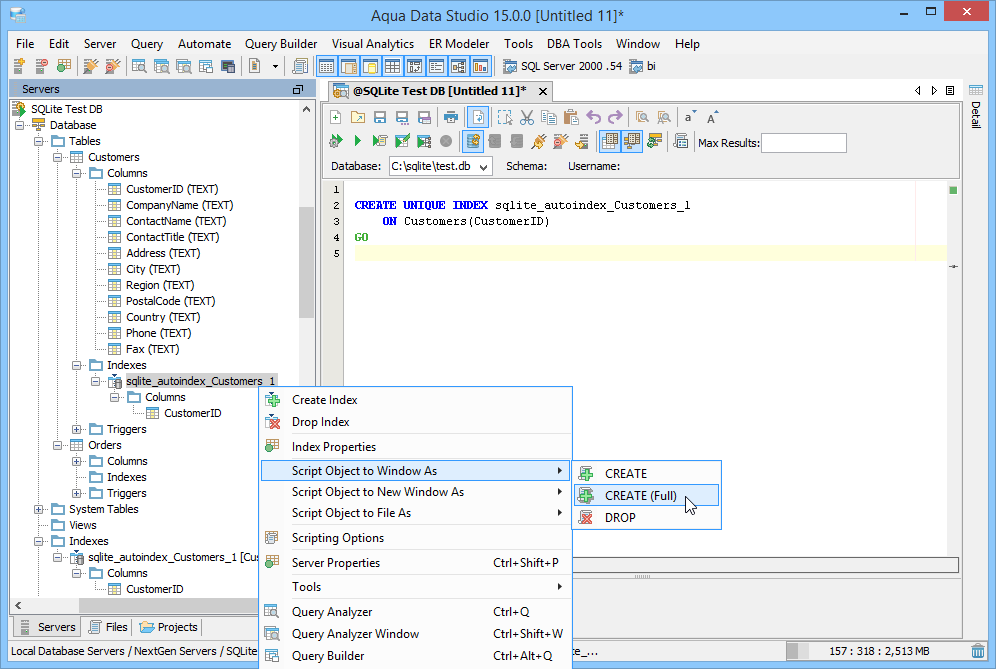Toggle the plain table layout button in main toolbar
This screenshot has height=669, width=996.
click(x=393, y=66)
